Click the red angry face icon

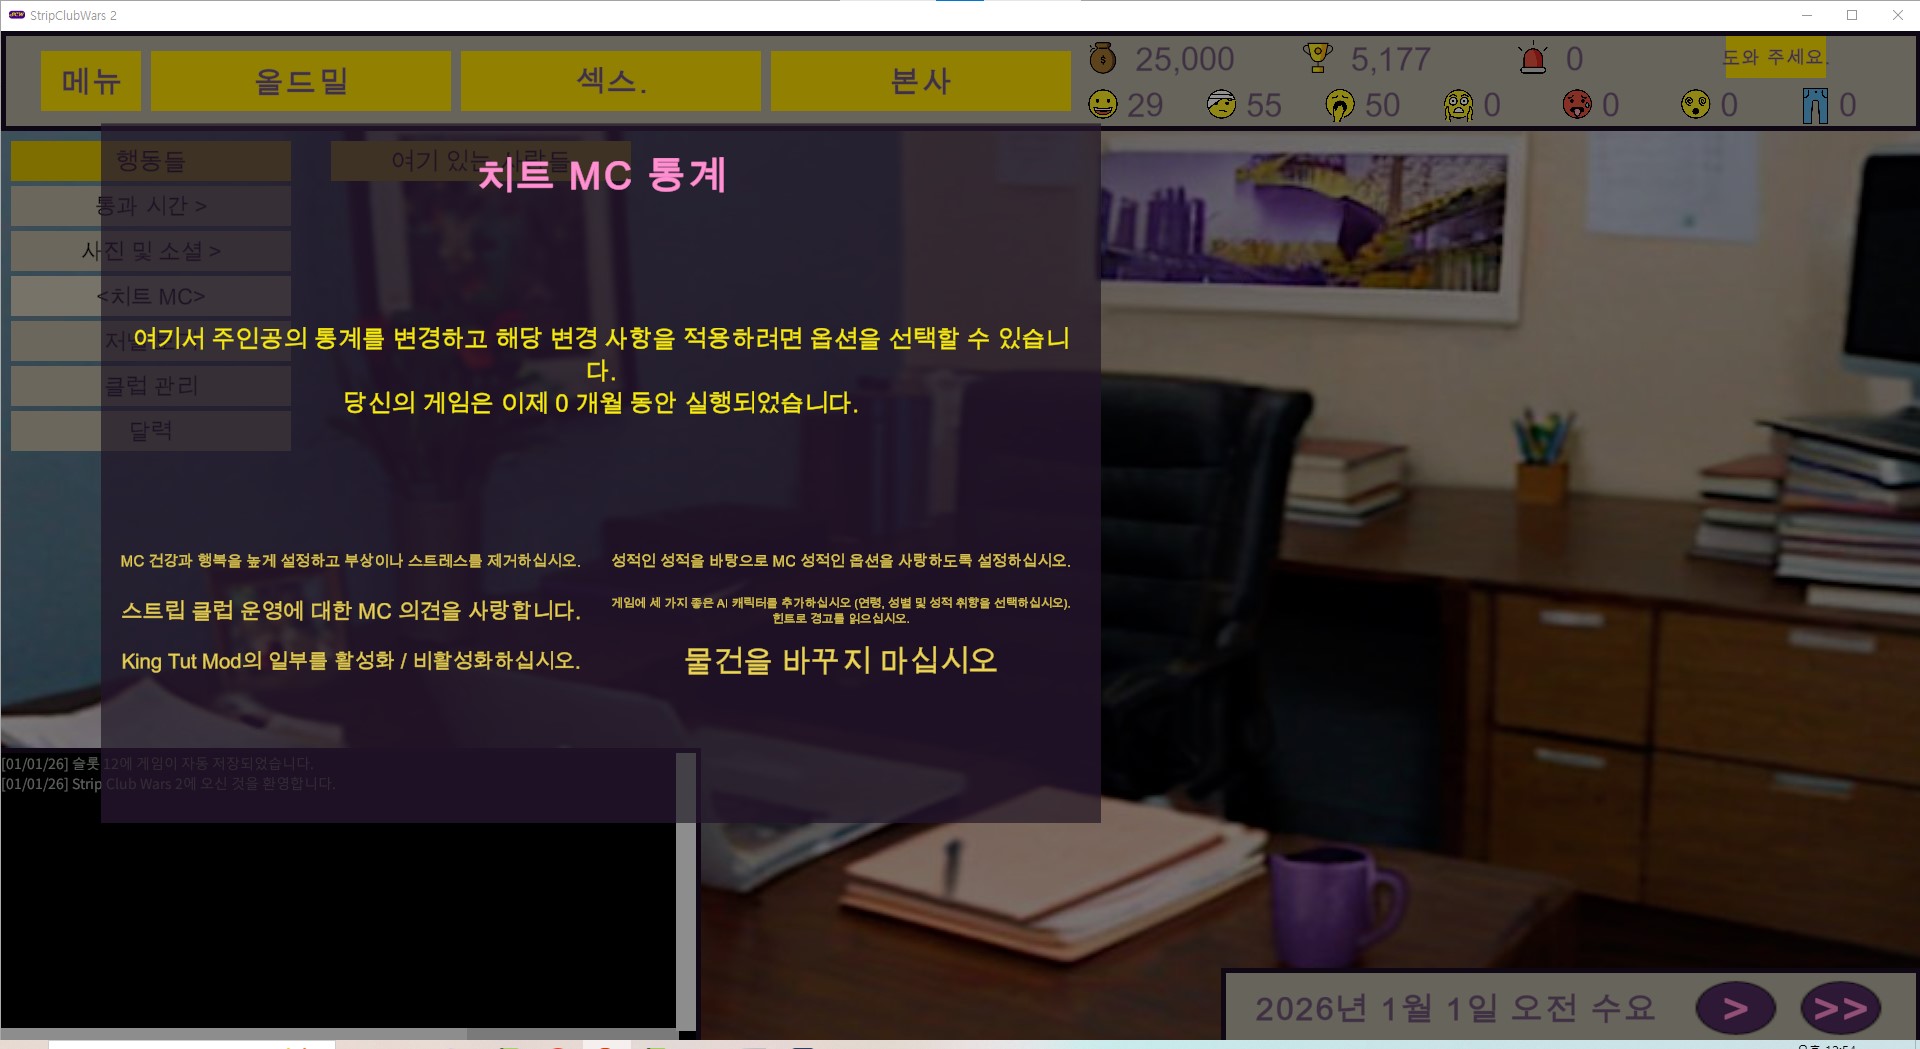click(1577, 105)
